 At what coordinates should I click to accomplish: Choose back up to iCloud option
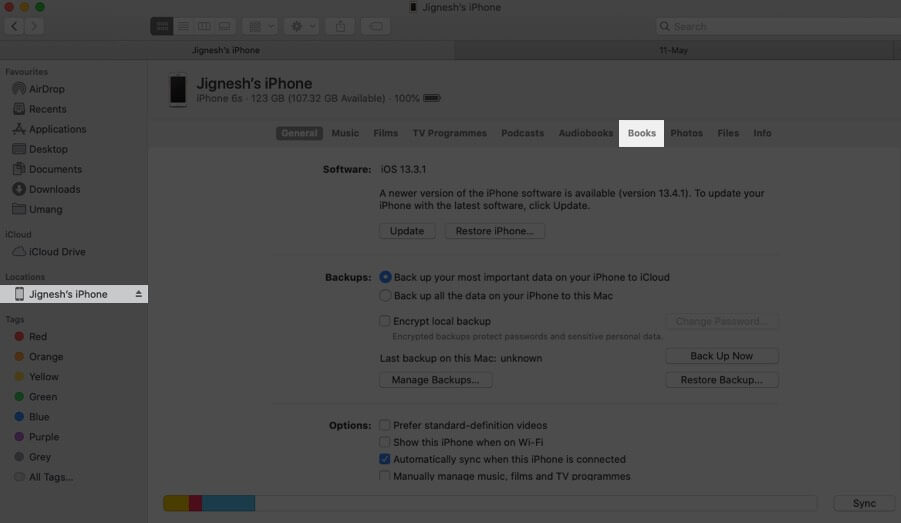click(385, 277)
